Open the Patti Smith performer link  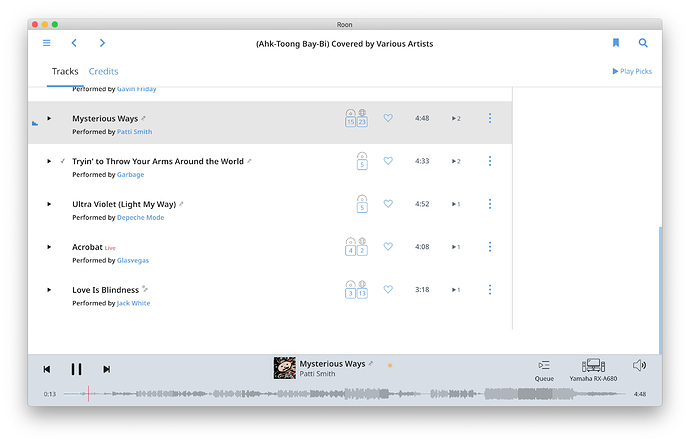(x=134, y=132)
